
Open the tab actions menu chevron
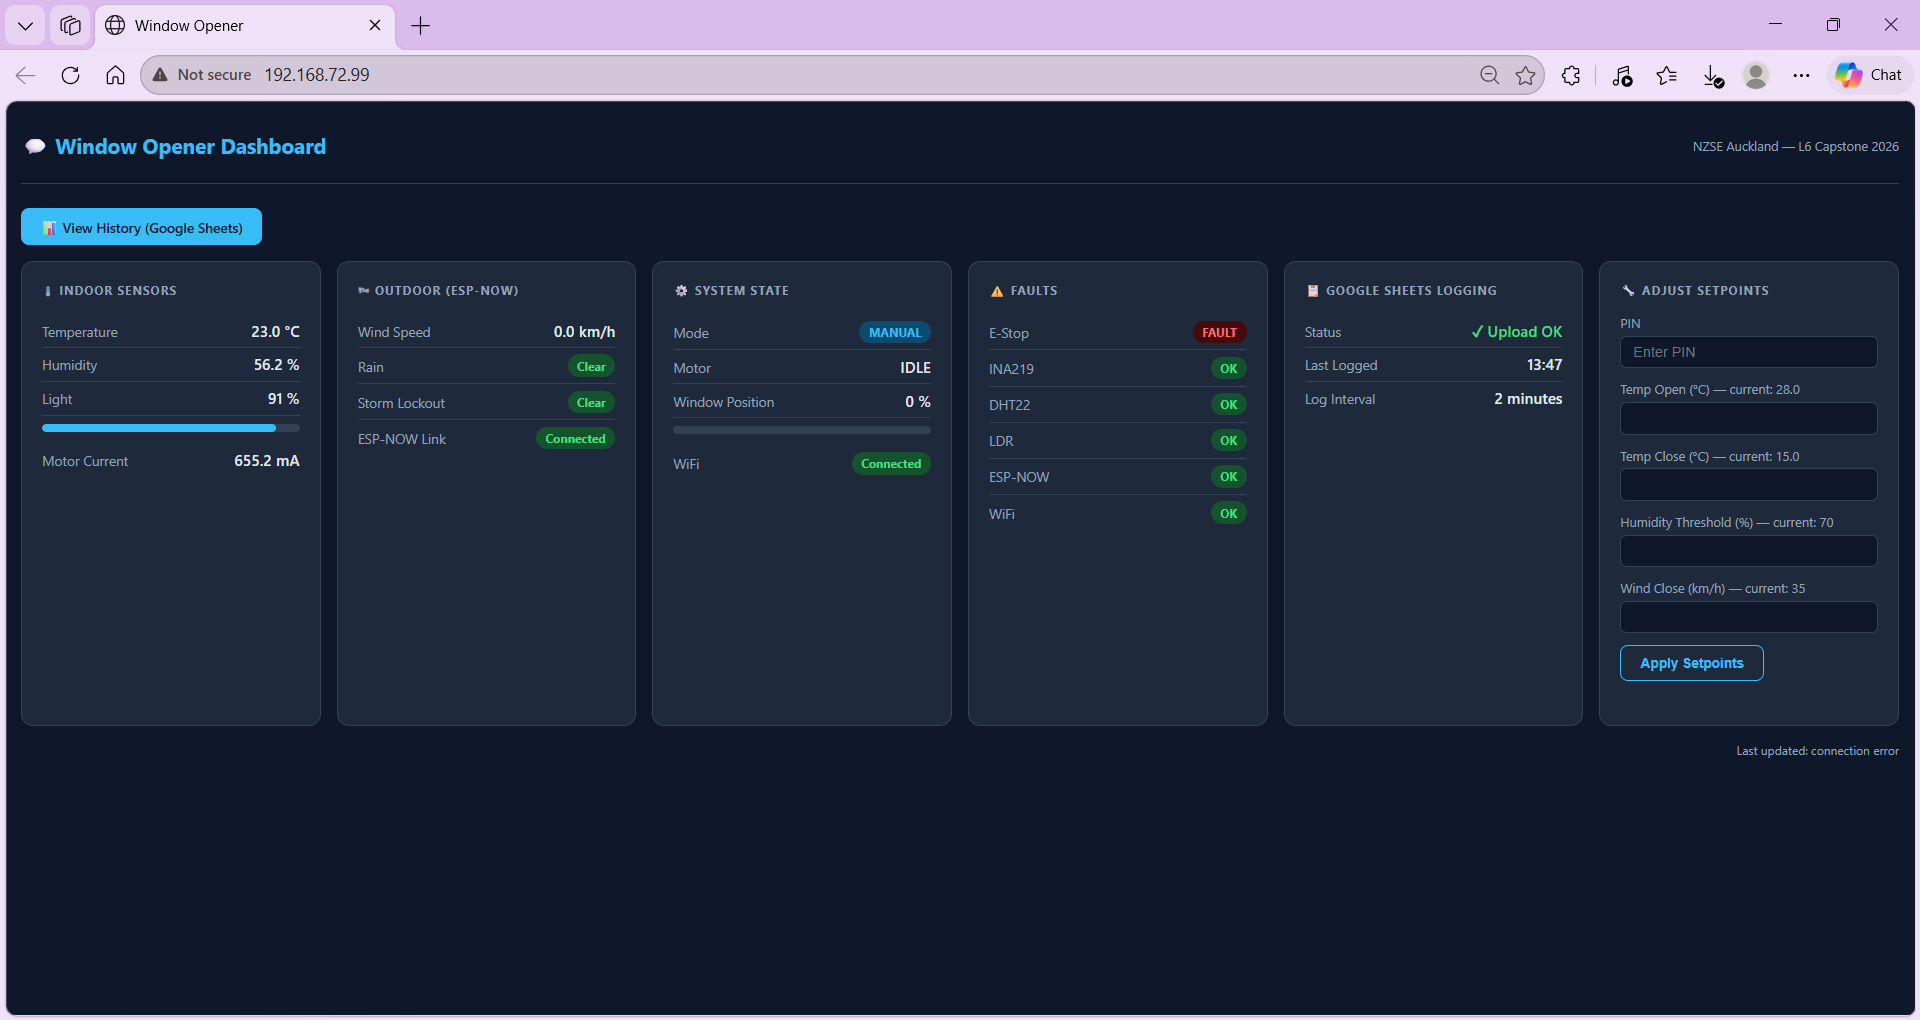26,26
